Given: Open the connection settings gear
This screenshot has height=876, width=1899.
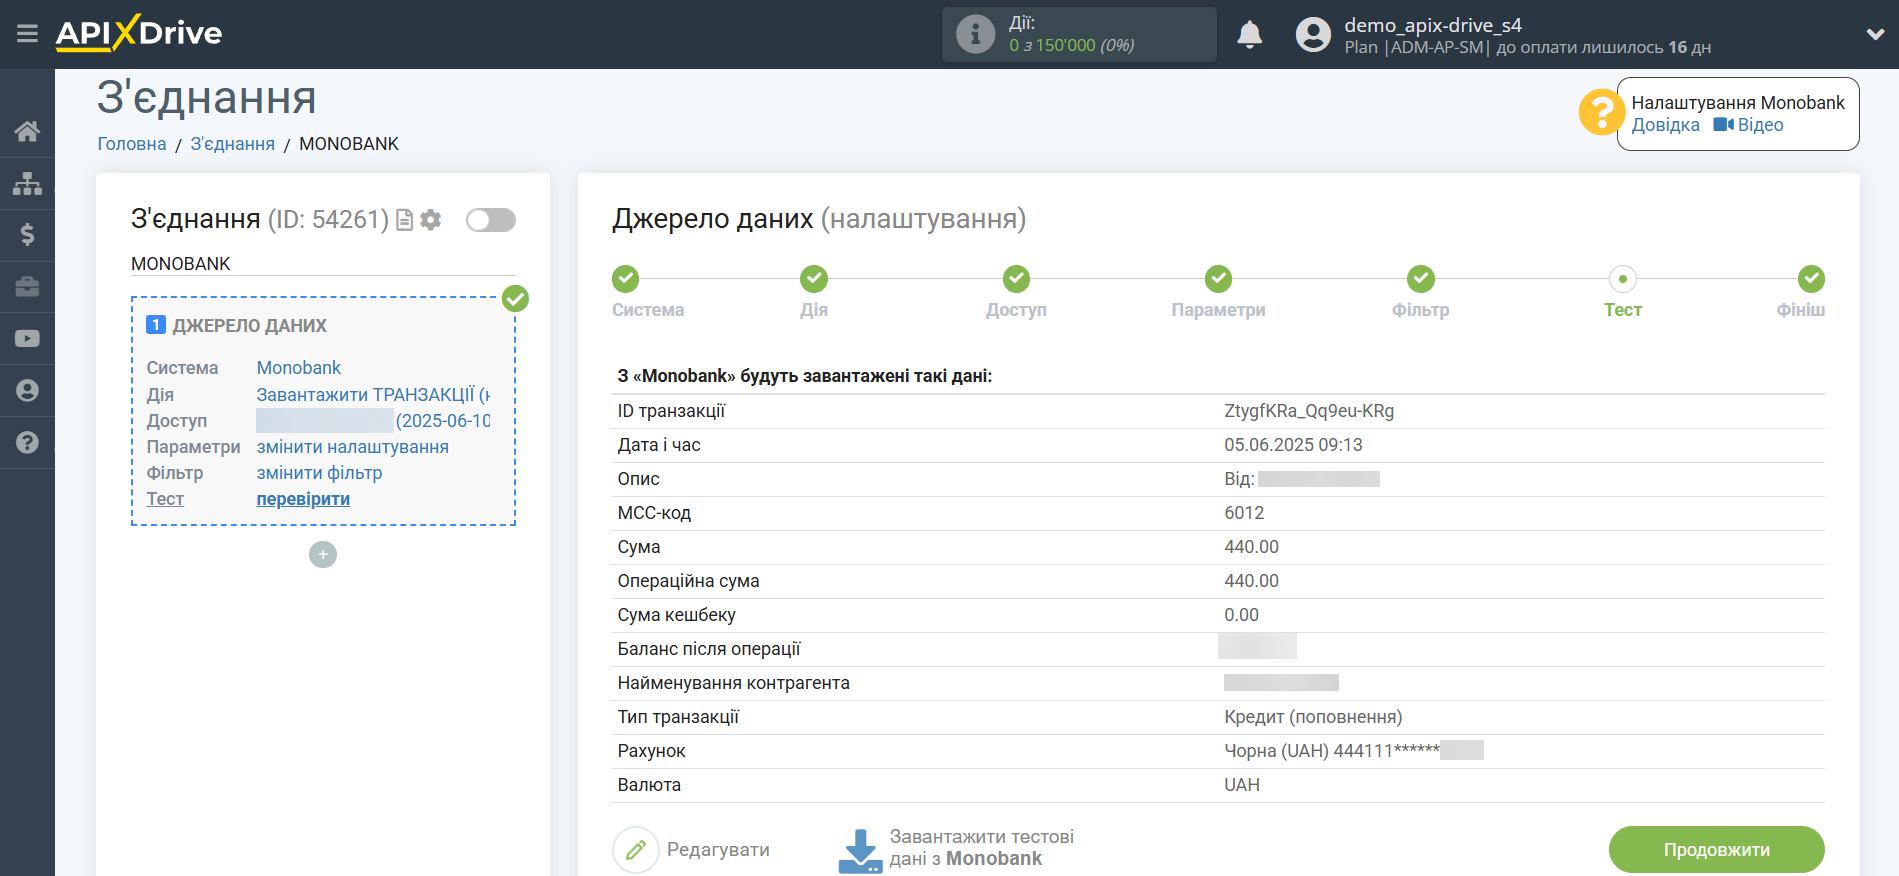Looking at the screenshot, I should [x=431, y=220].
